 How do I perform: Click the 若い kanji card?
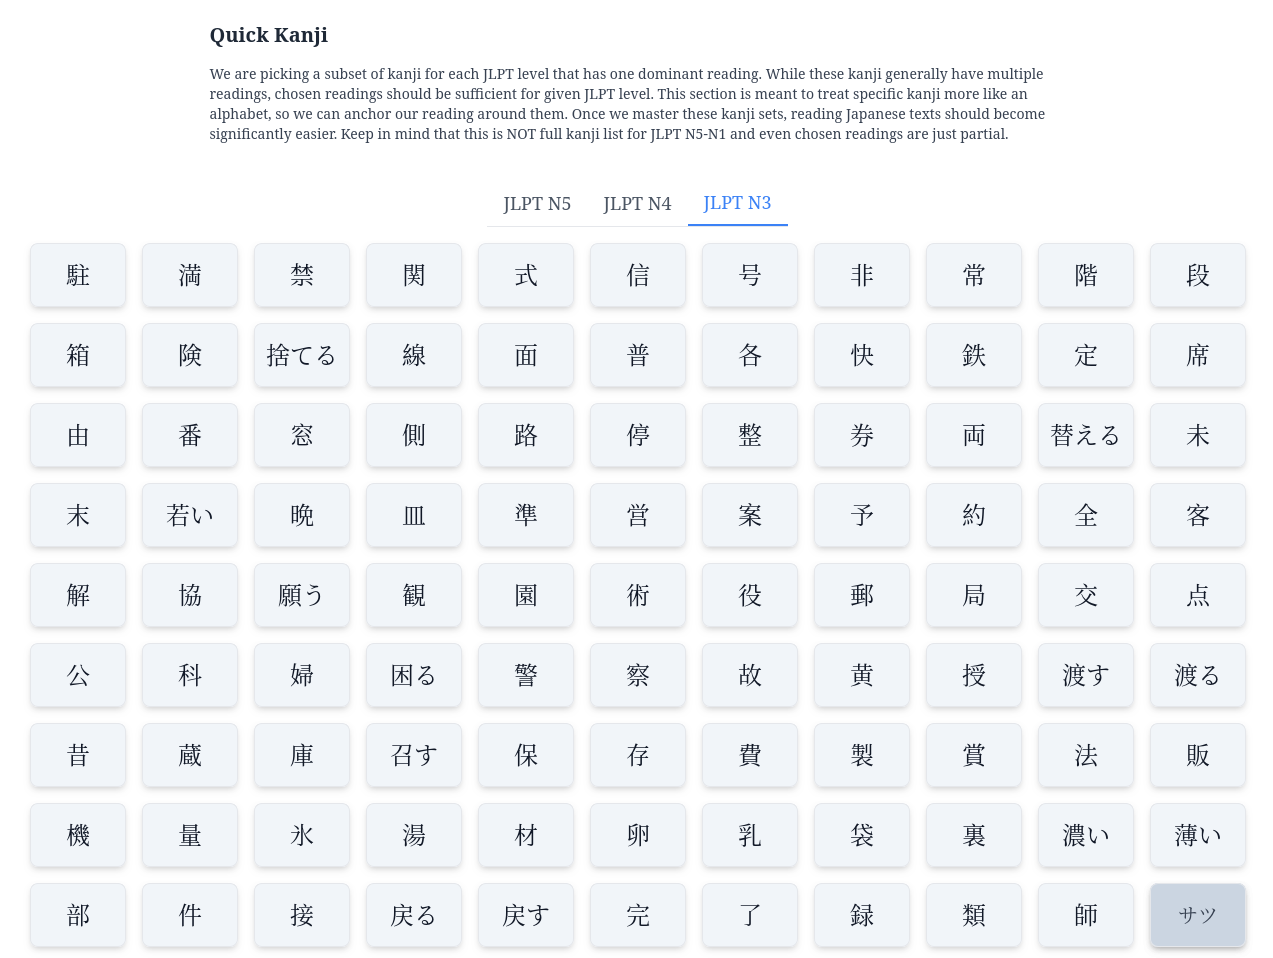(x=190, y=515)
